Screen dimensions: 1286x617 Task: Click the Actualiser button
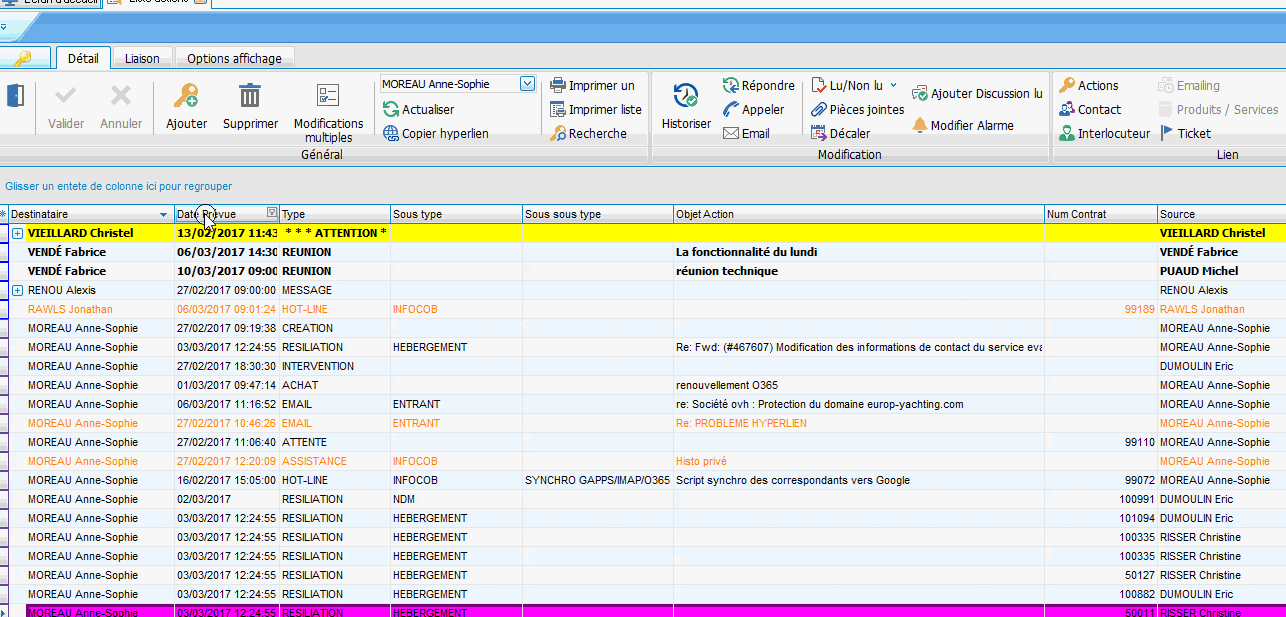pyautogui.click(x=419, y=110)
